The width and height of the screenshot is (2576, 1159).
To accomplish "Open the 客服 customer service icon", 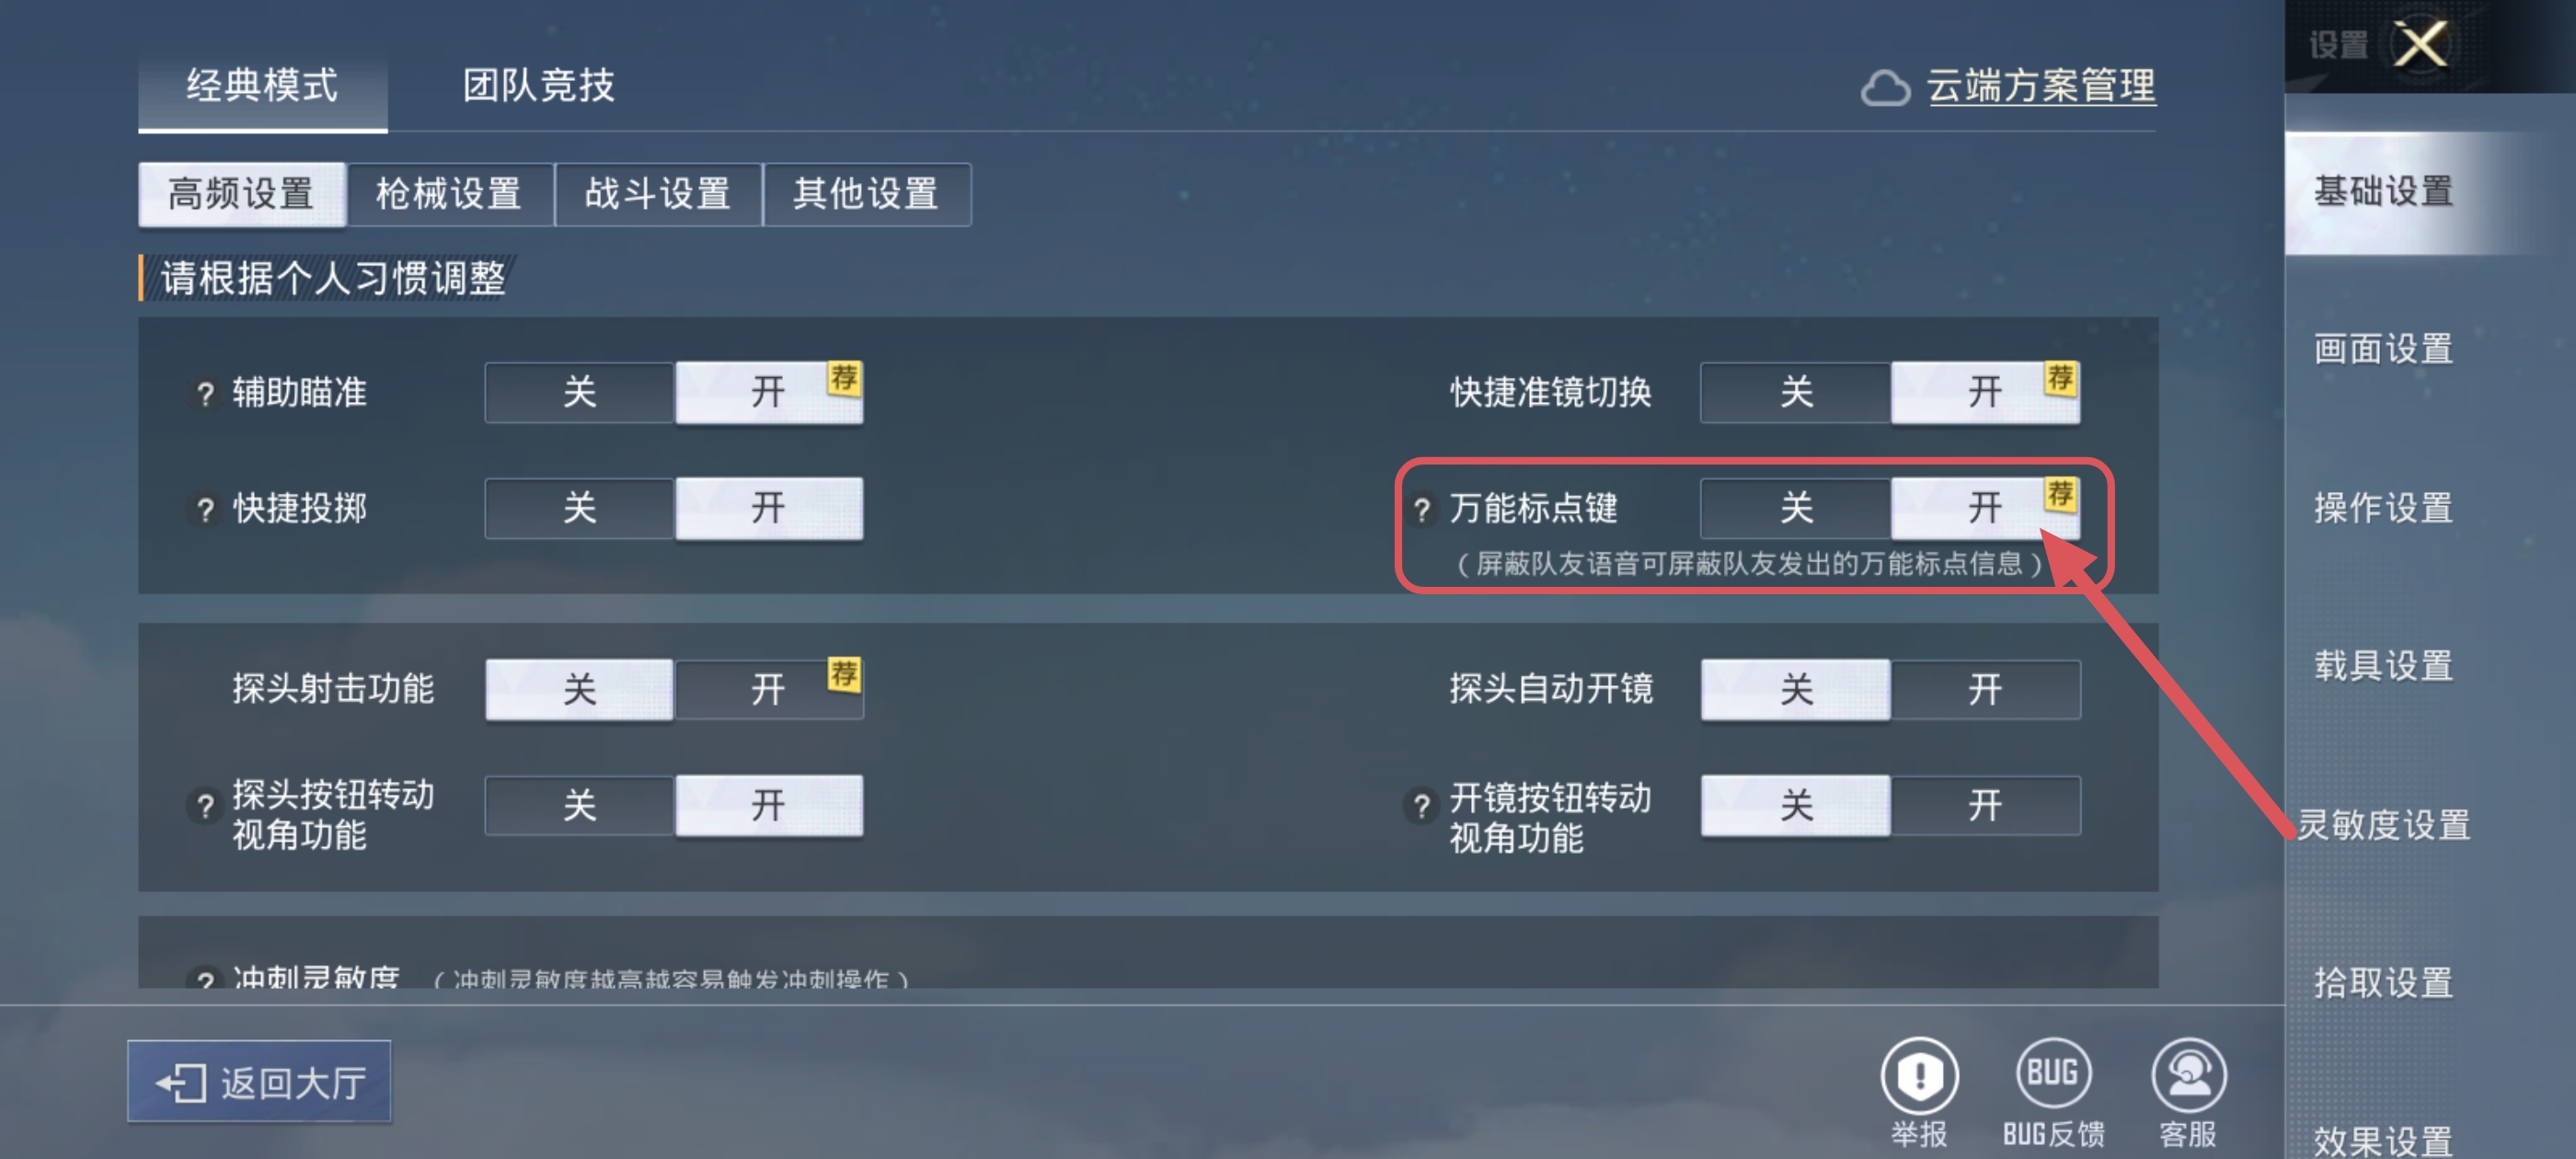I will pos(2188,1075).
